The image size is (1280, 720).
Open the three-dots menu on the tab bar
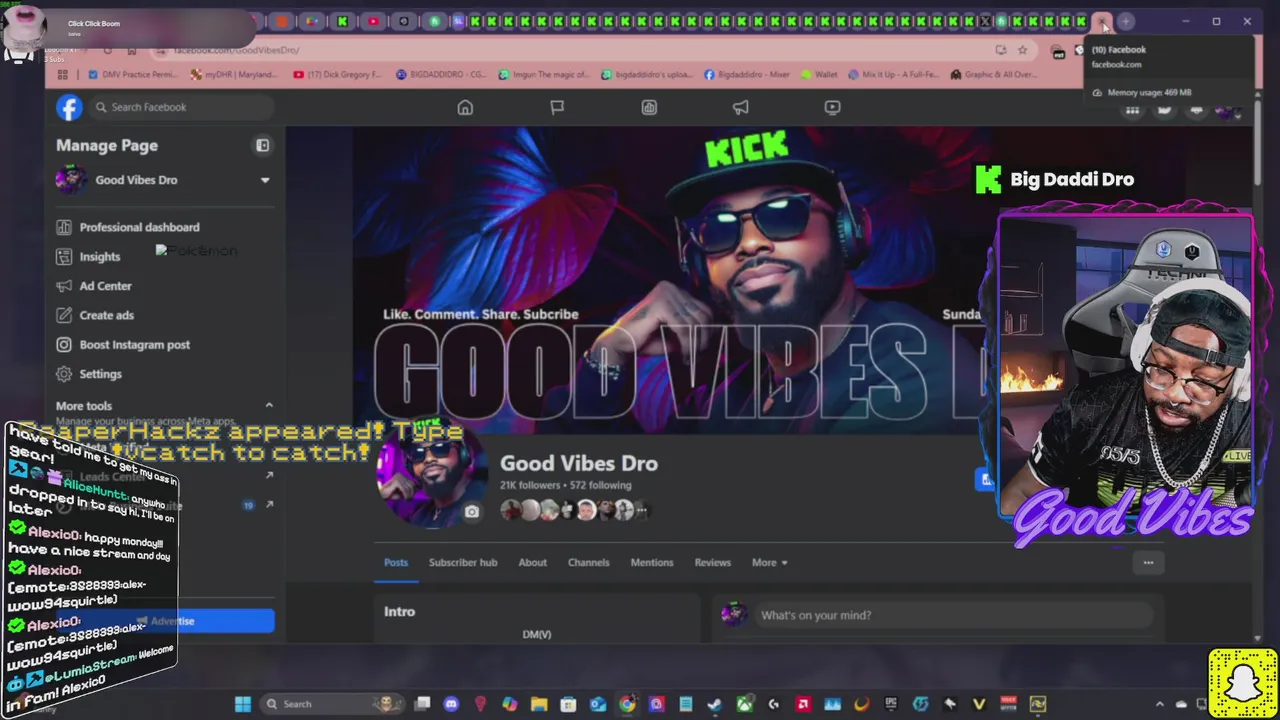pyautogui.click(x=1148, y=563)
